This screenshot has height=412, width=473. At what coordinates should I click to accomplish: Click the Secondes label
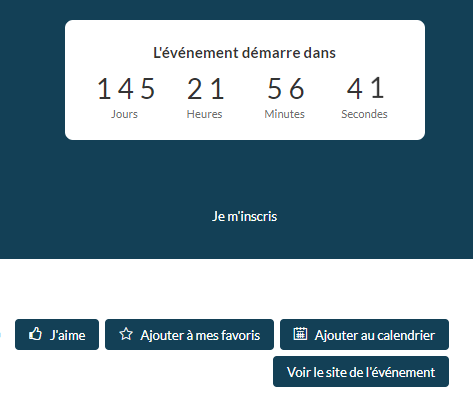click(x=364, y=114)
